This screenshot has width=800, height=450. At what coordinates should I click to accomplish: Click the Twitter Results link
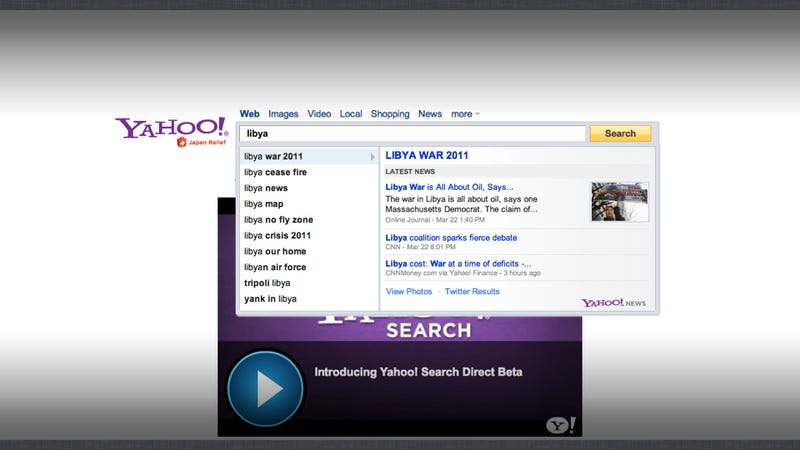472,291
